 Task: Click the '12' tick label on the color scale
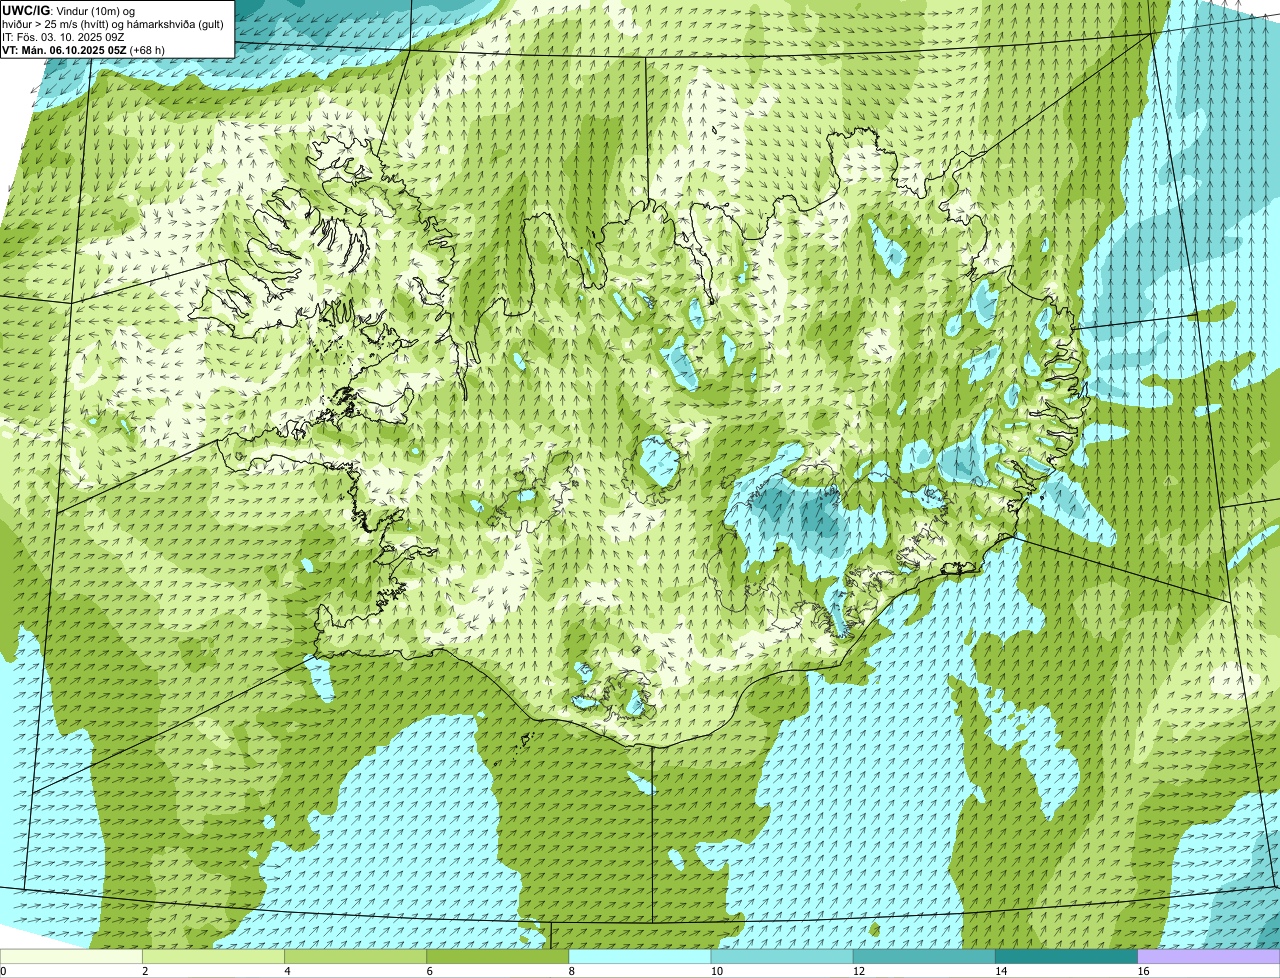tap(859, 971)
